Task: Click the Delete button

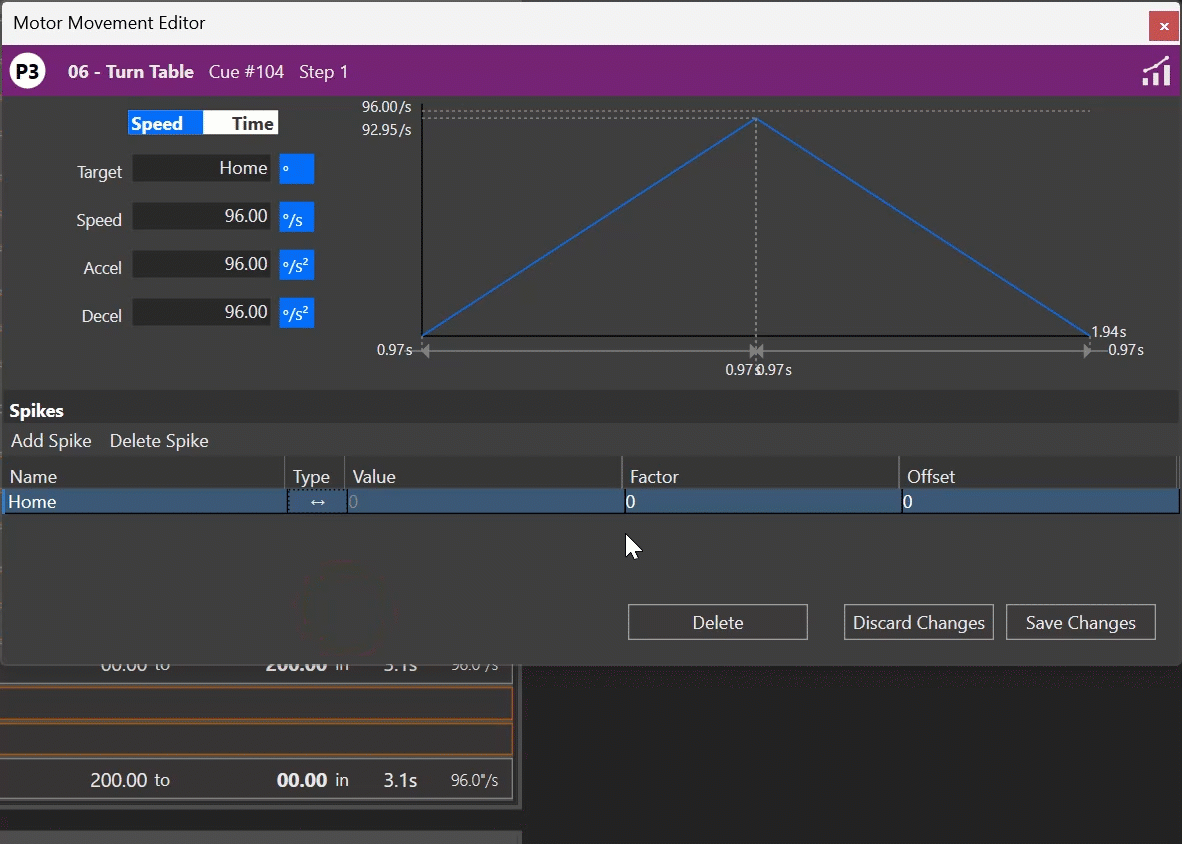Action: click(x=718, y=622)
